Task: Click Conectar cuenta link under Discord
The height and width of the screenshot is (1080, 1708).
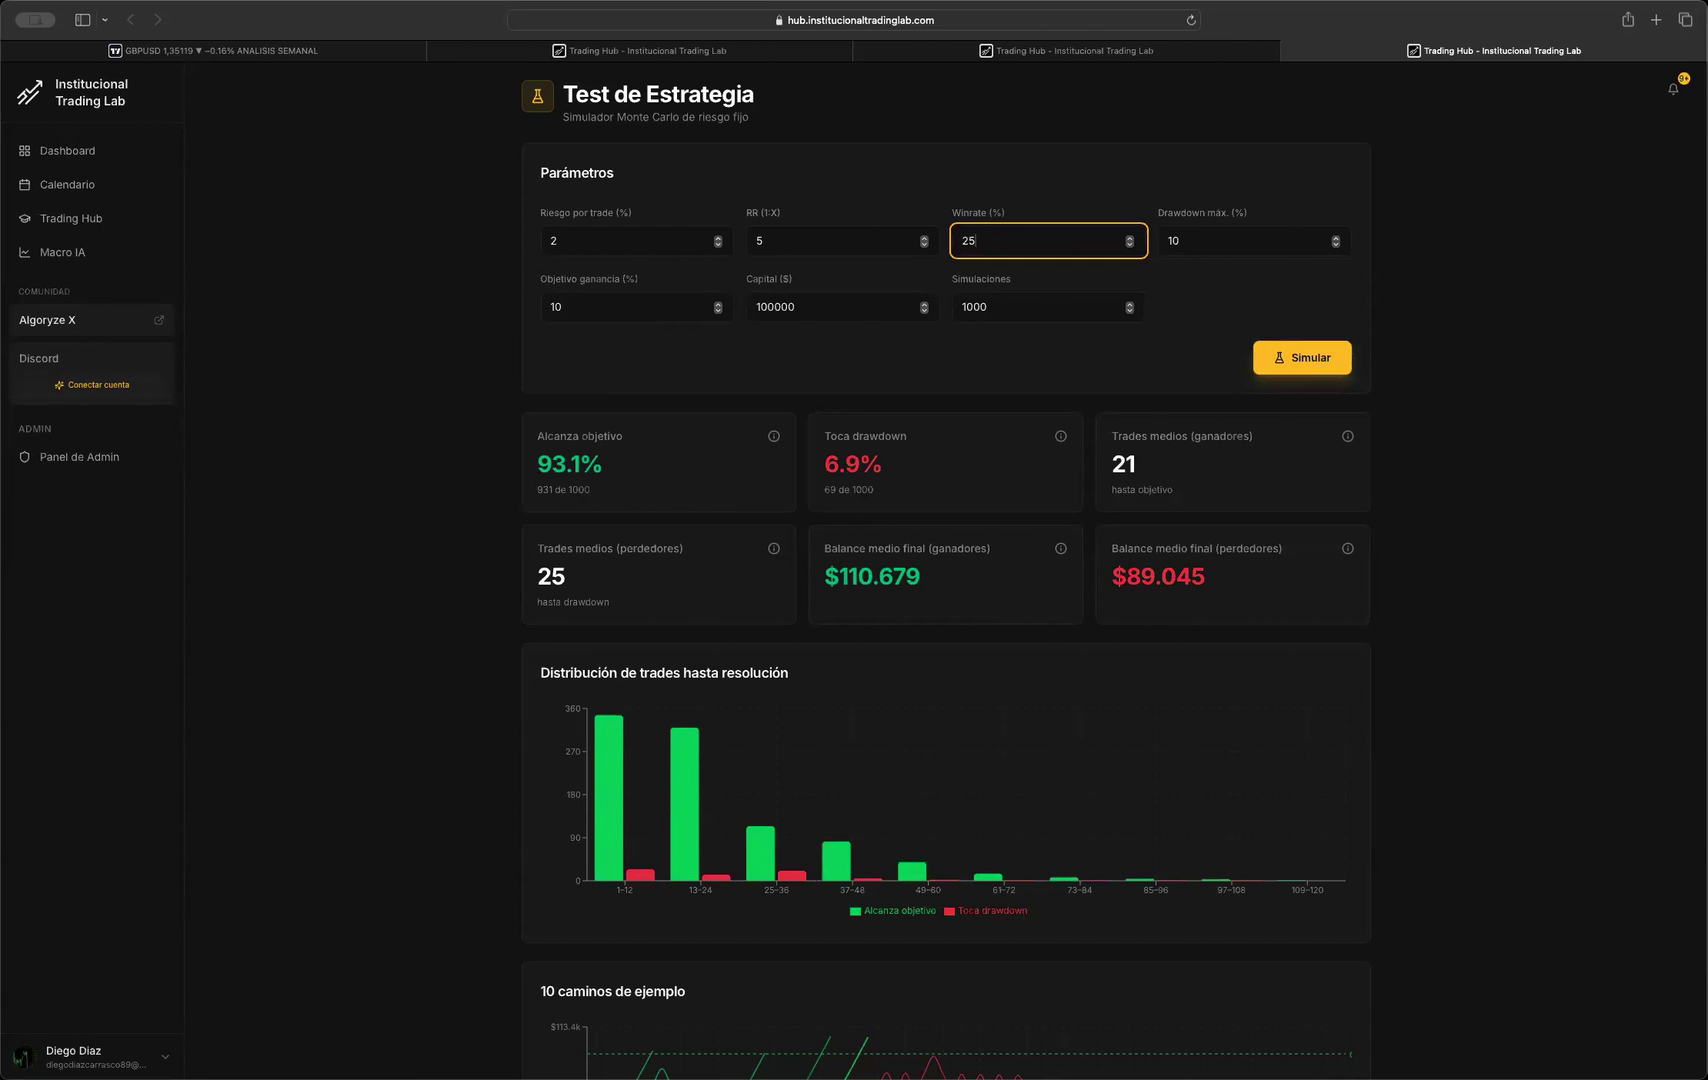Action: 91,385
